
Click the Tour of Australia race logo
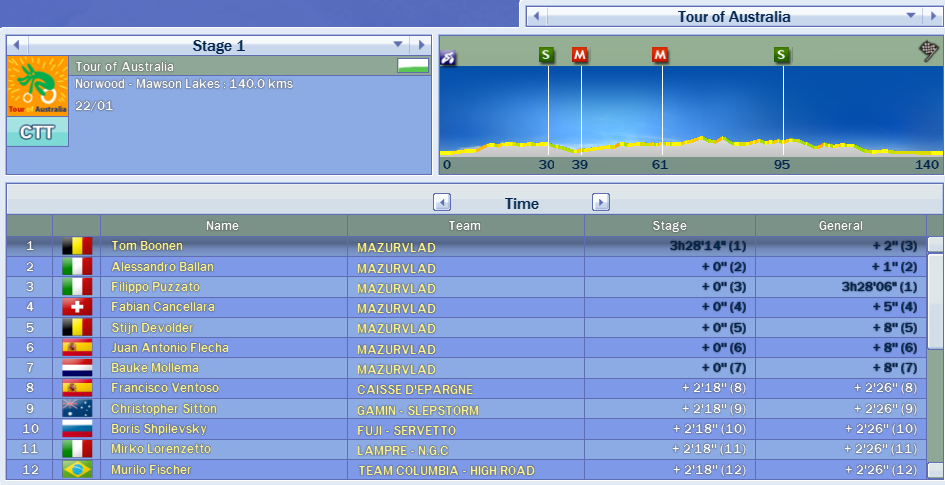tap(38, 86)
